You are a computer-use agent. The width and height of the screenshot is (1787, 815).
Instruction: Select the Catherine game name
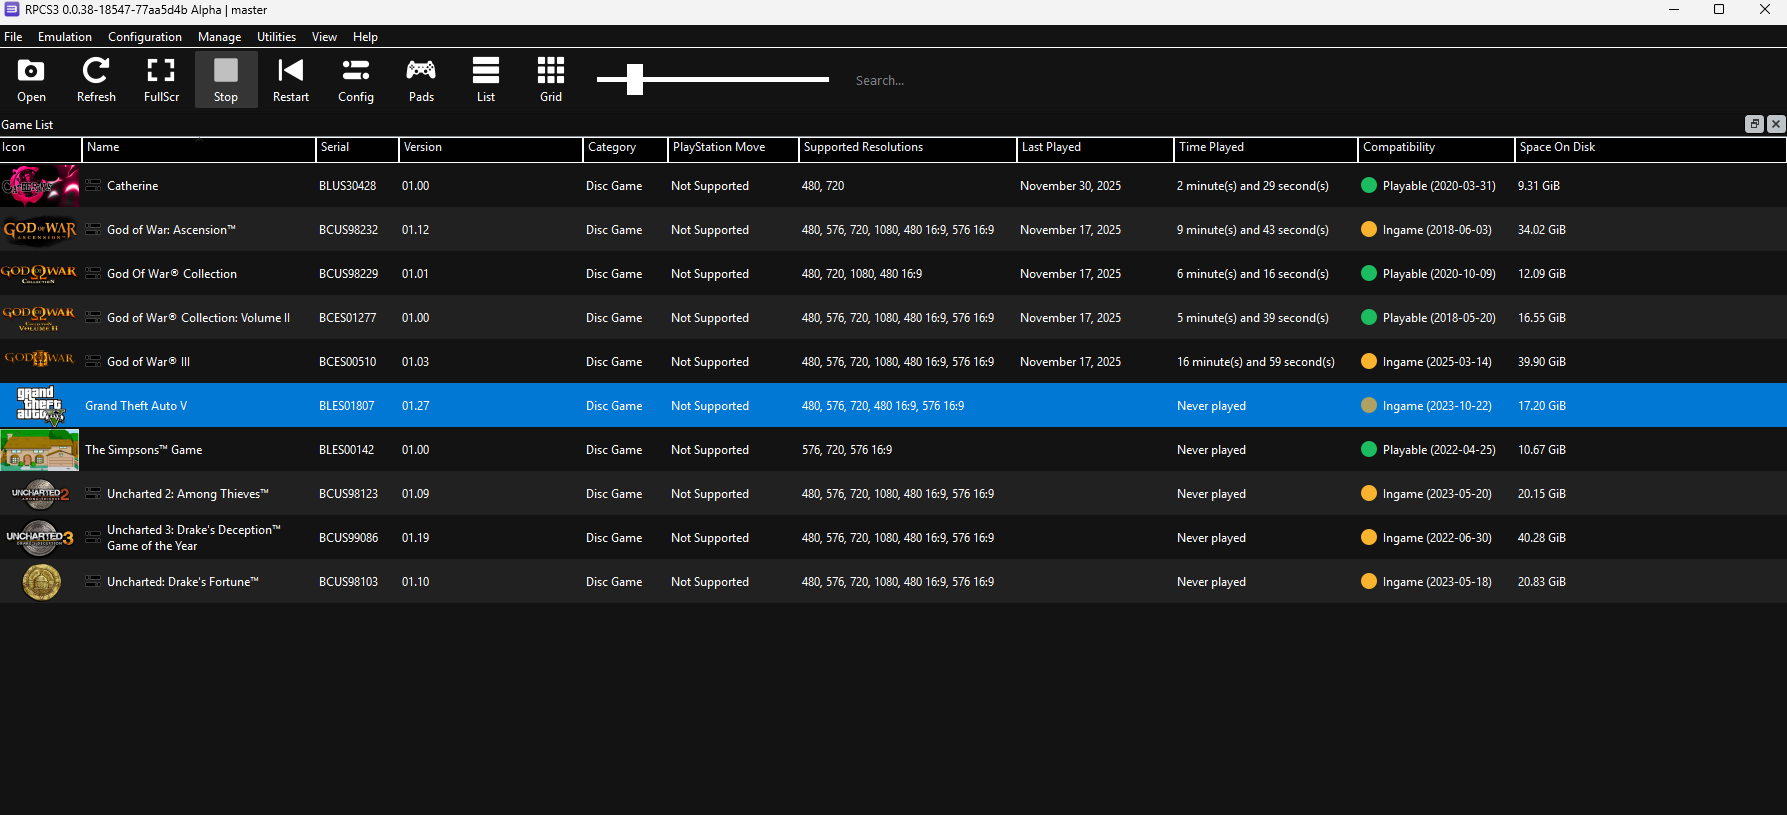click(133, 186)
